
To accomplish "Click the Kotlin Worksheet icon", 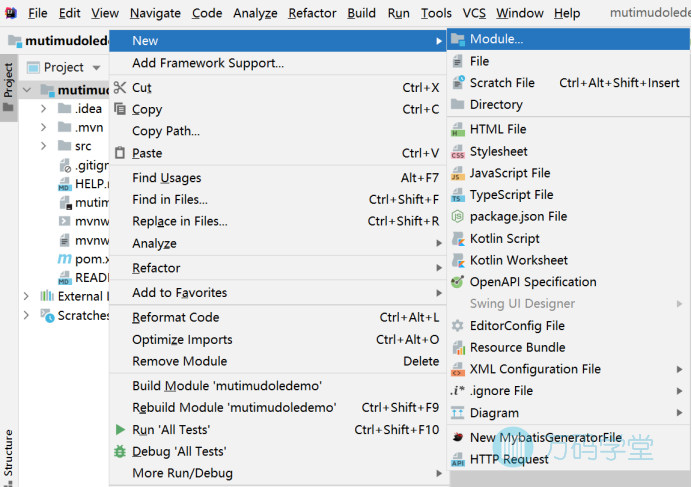I will 458,260.
